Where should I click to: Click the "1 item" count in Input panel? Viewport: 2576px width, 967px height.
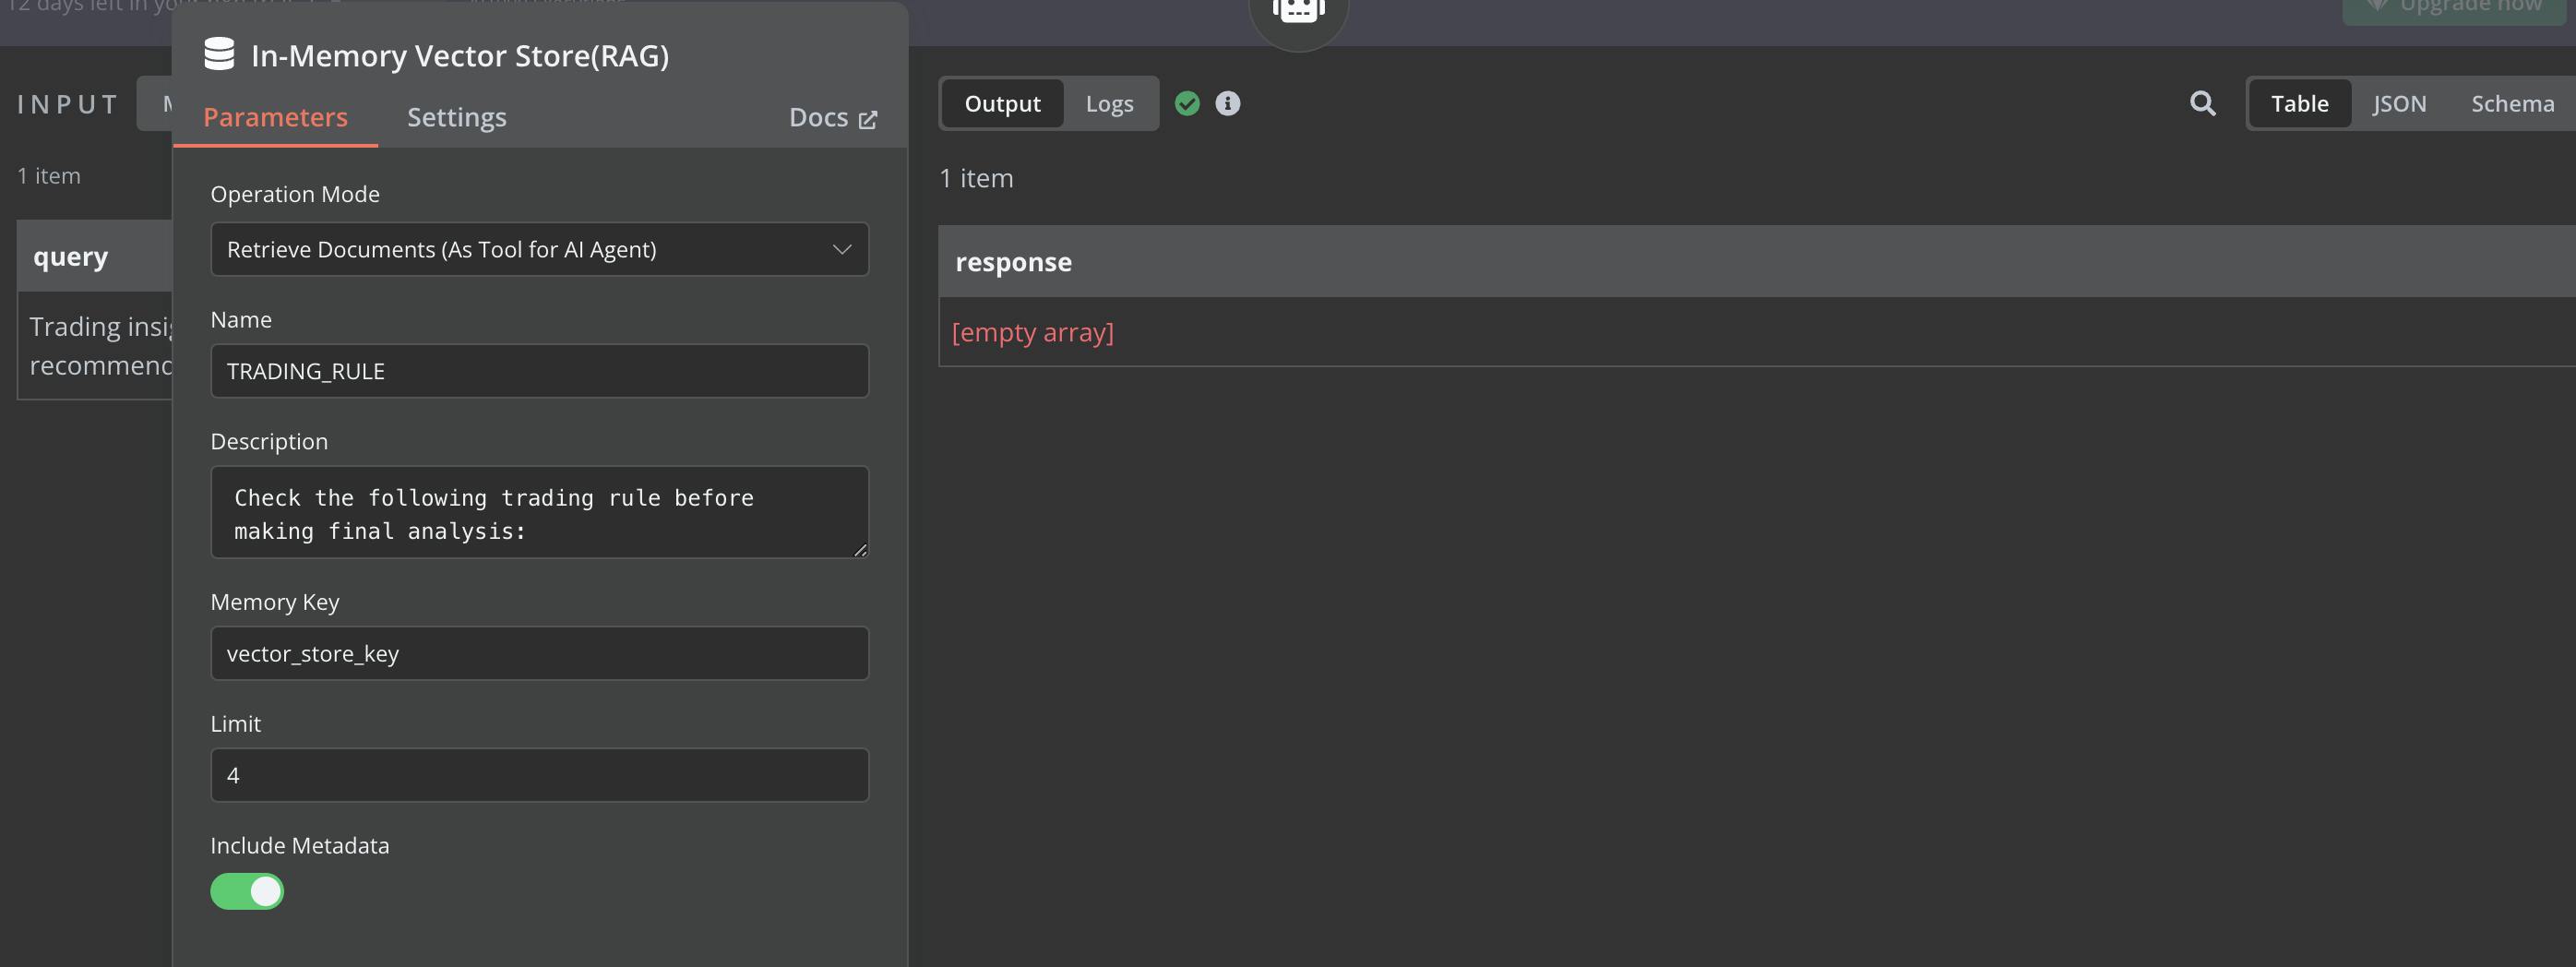[49, 176]
